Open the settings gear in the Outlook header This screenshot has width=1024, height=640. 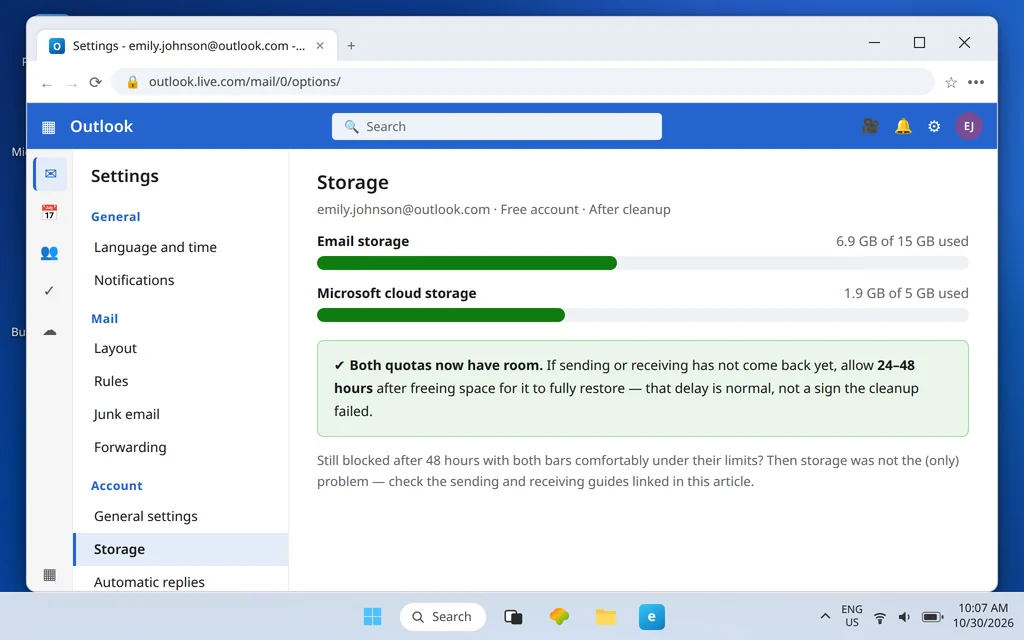934,127
